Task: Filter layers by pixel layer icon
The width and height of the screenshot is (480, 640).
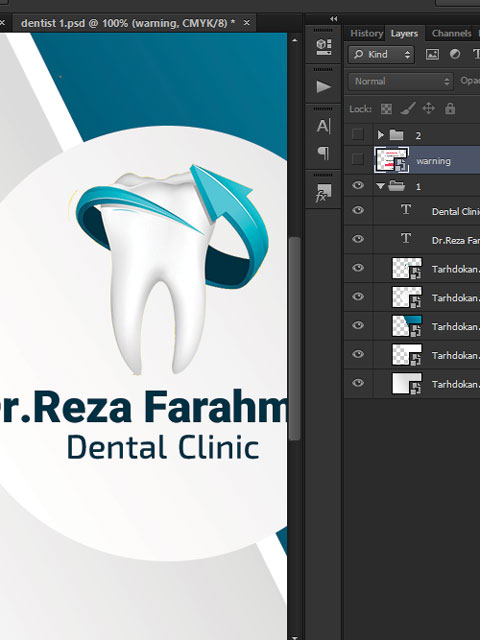Action: click(432, 54)
